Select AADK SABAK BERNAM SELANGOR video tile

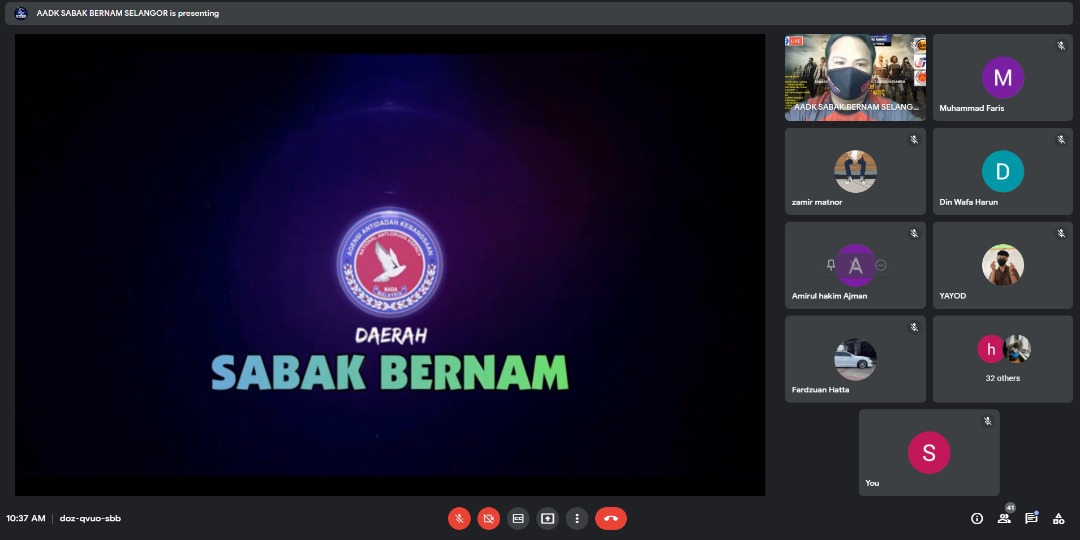point(855,77)
